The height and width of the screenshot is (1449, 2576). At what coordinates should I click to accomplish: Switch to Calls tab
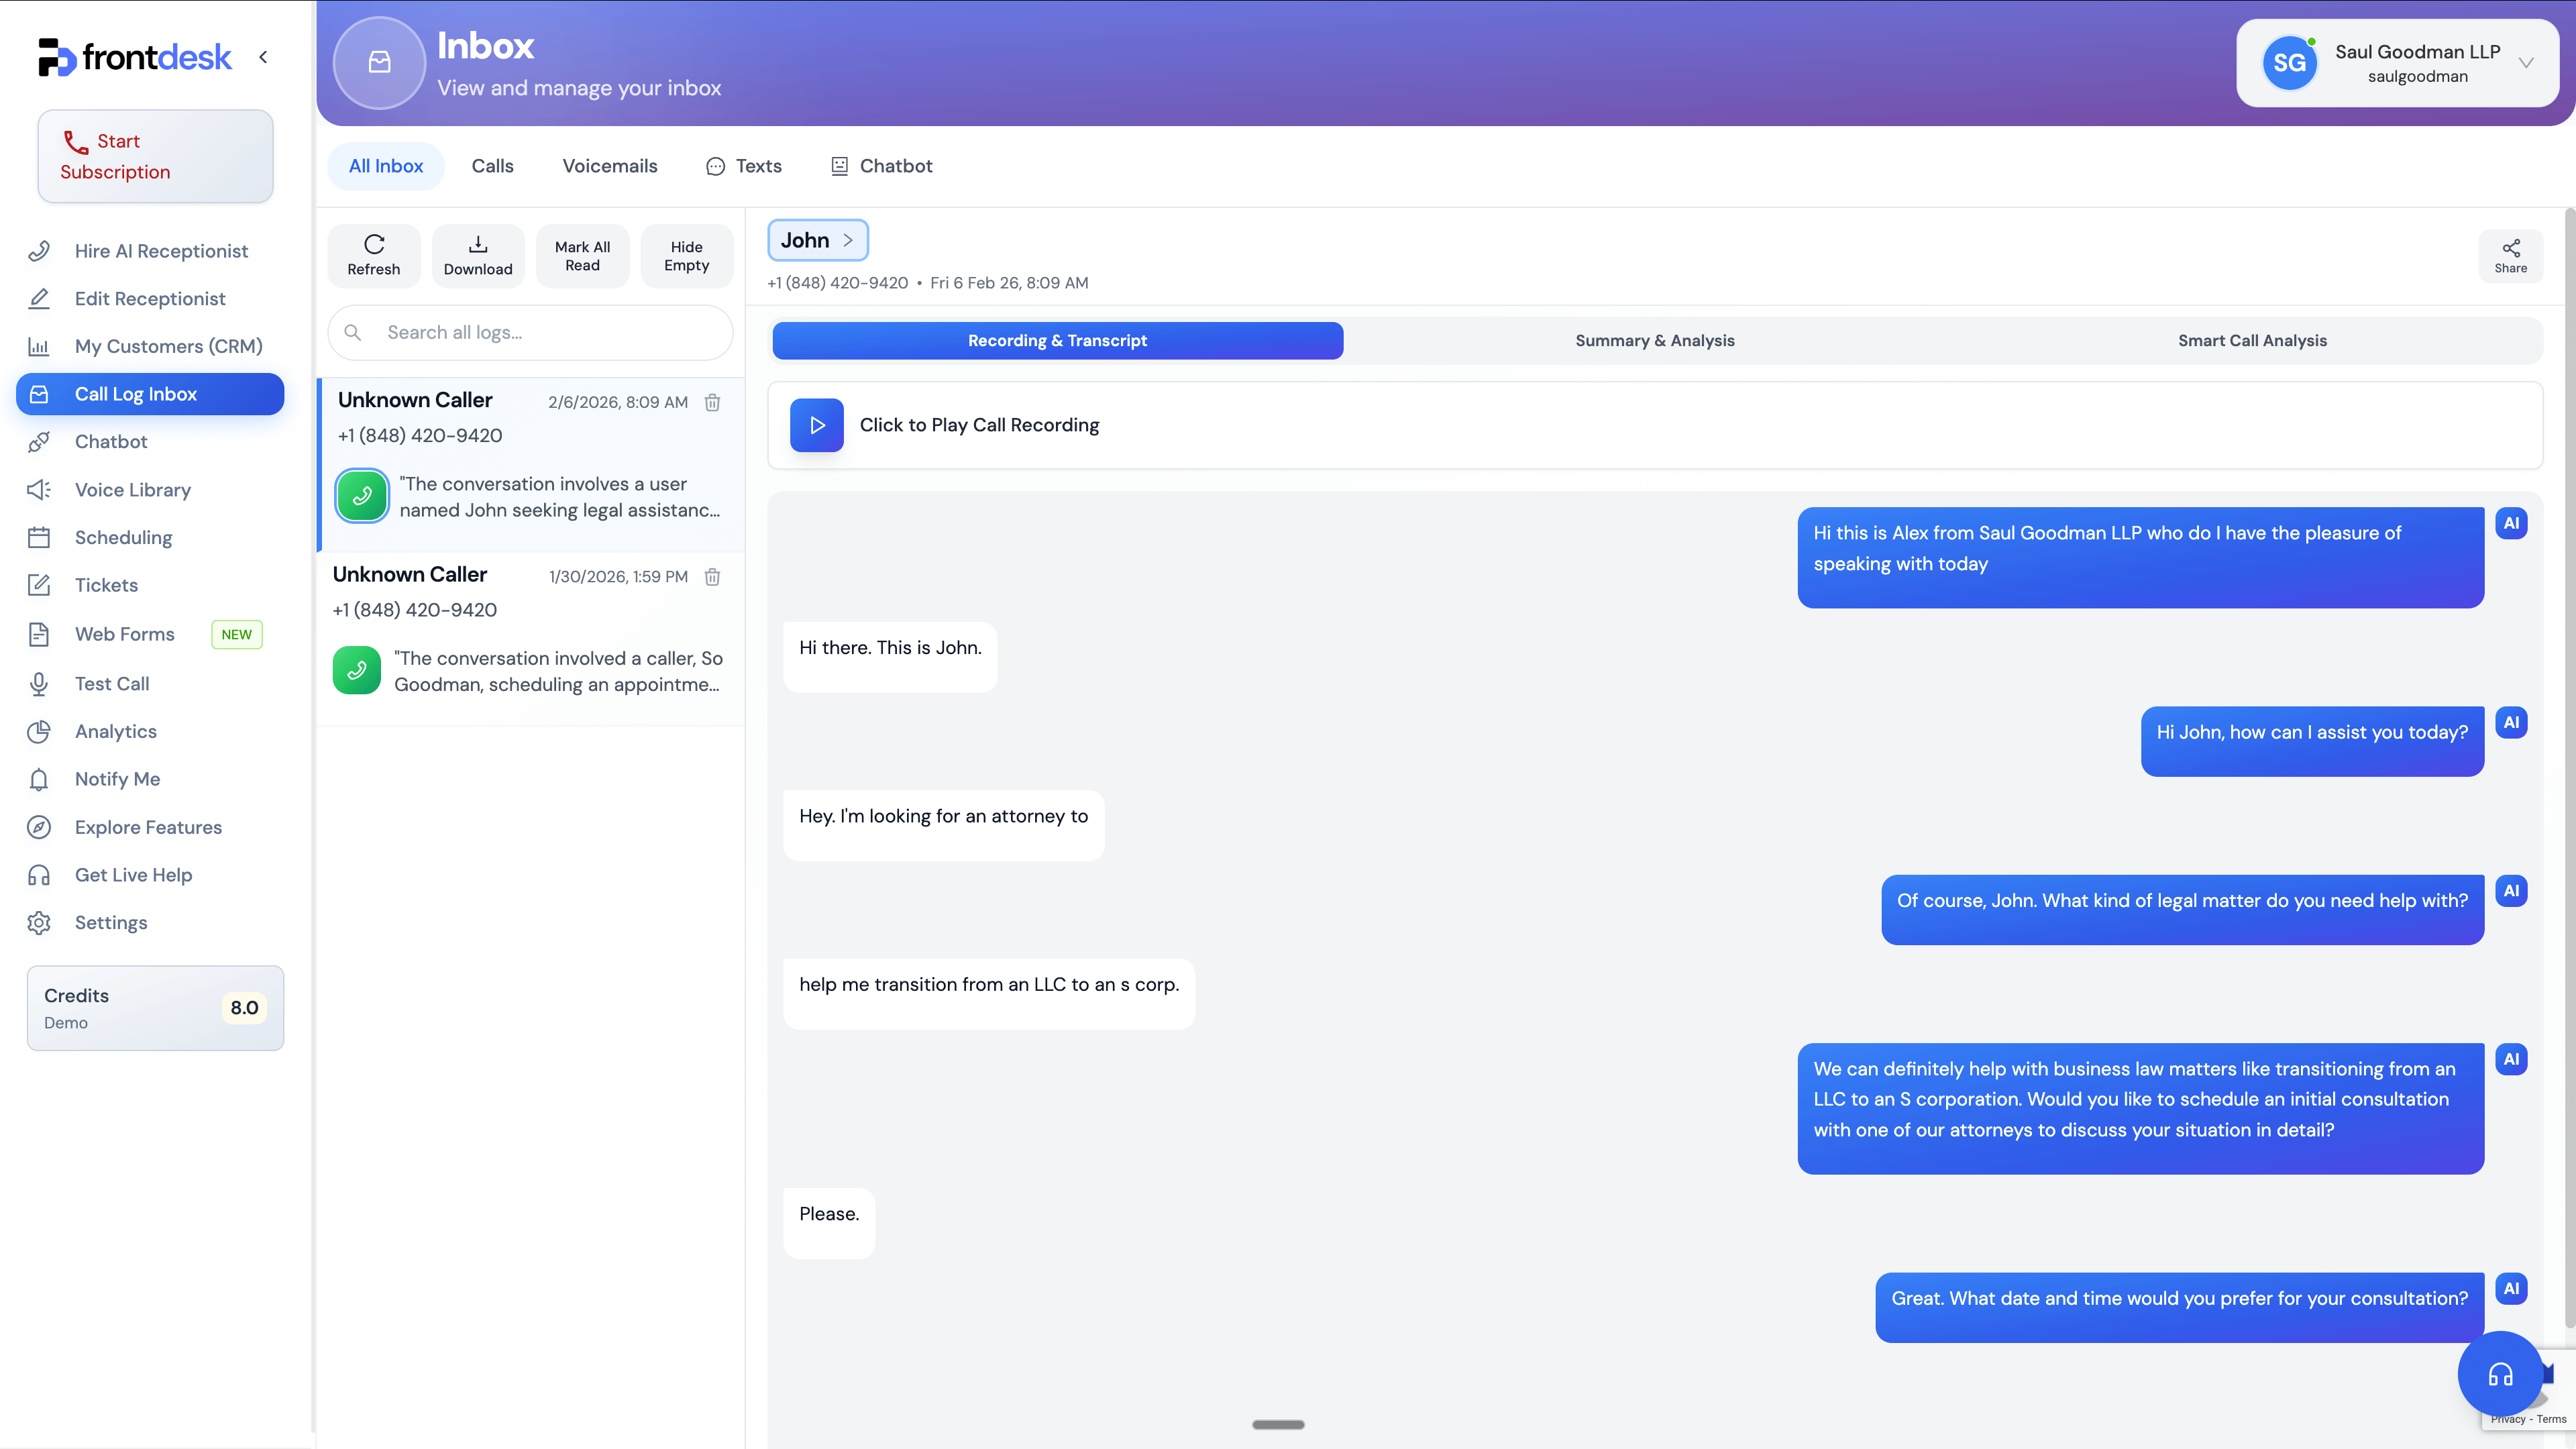[492, 166]
